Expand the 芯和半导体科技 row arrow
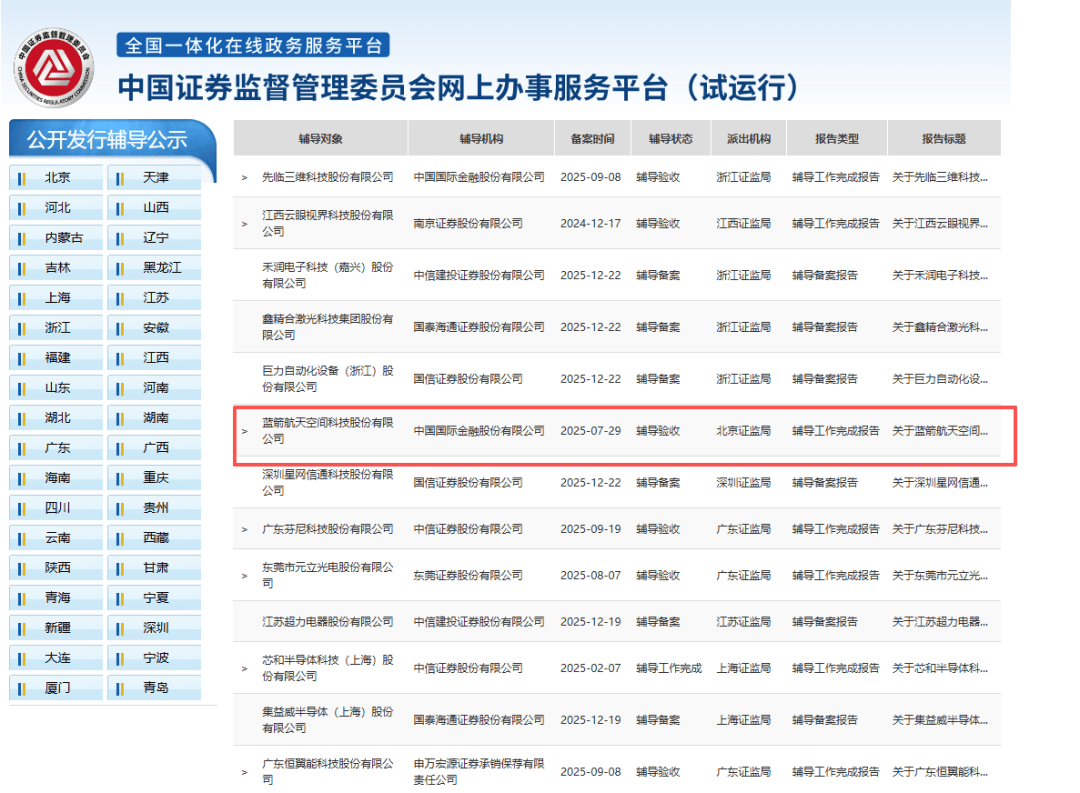 click(244, 668)
